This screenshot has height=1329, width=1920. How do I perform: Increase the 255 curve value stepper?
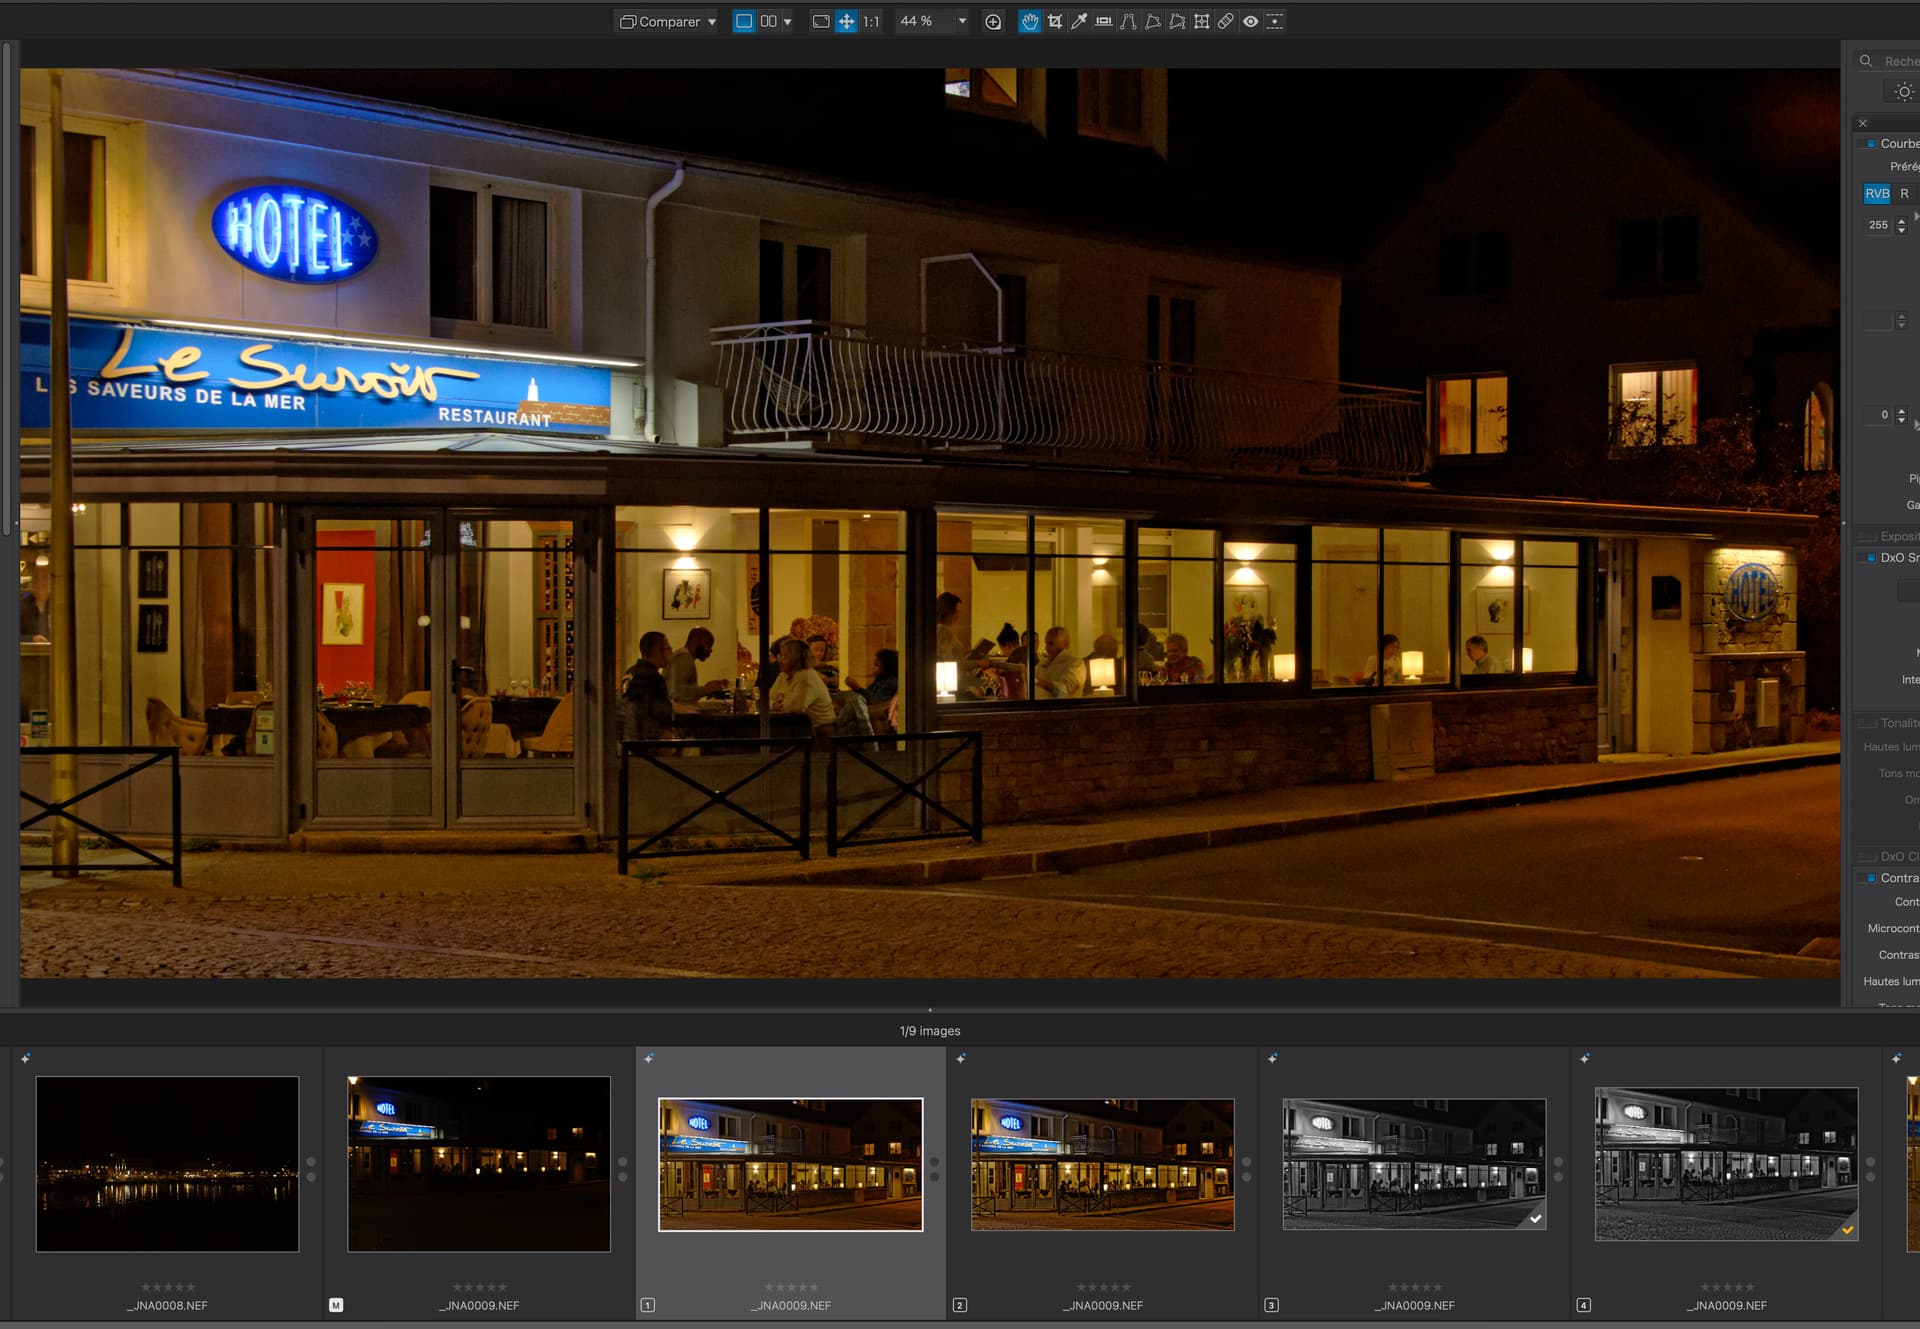pos(1901,220)
